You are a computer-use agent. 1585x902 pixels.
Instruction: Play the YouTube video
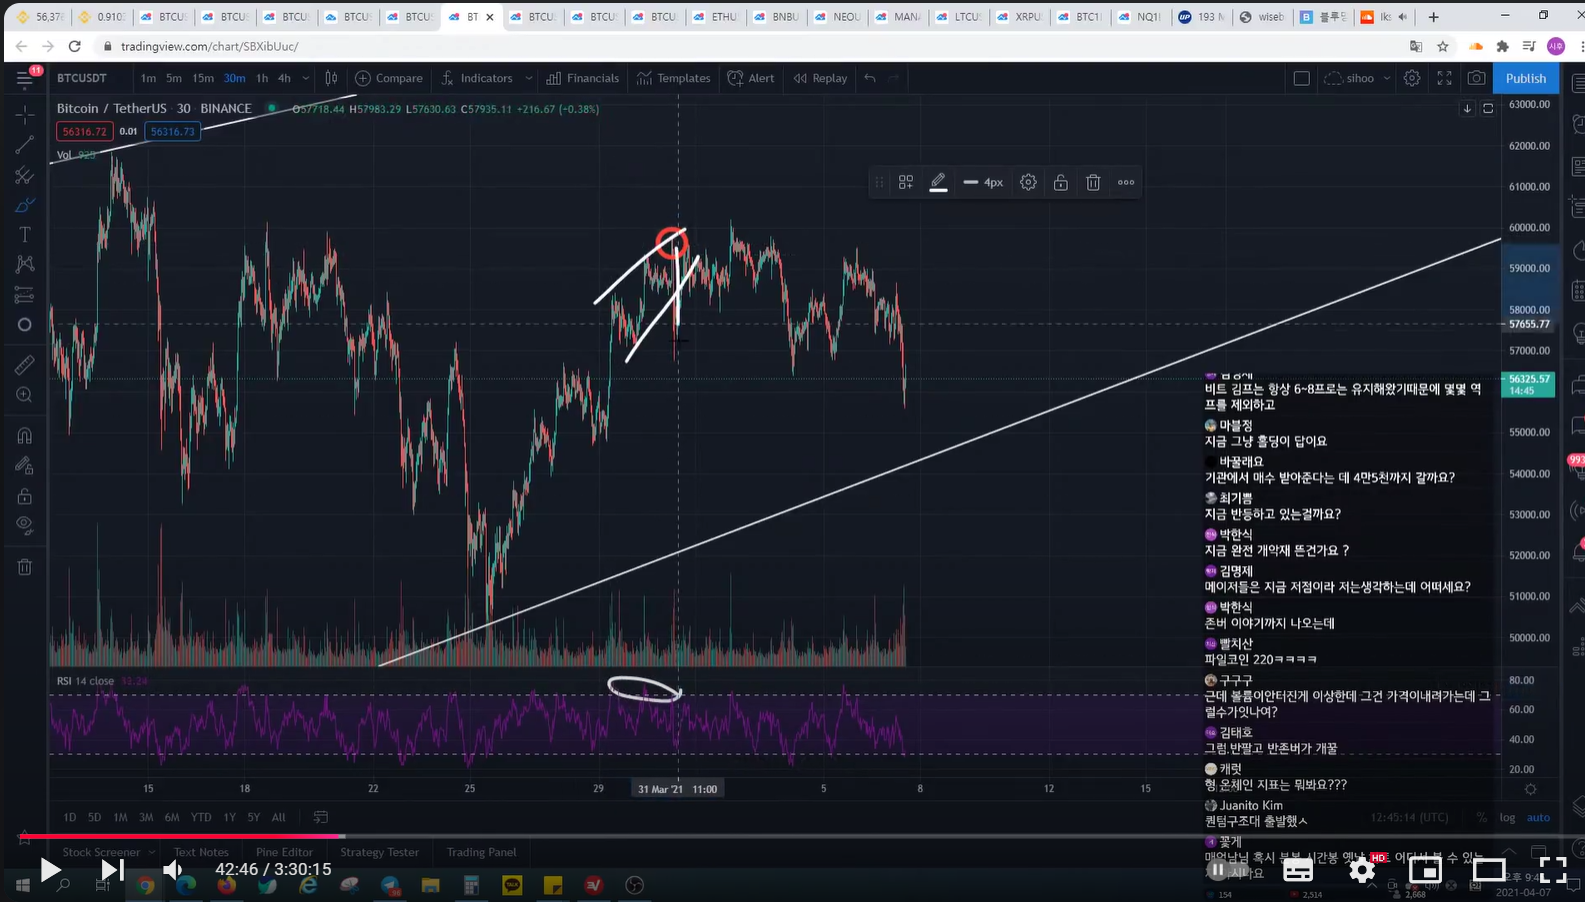pyautogui.click(x=50, y=870)
